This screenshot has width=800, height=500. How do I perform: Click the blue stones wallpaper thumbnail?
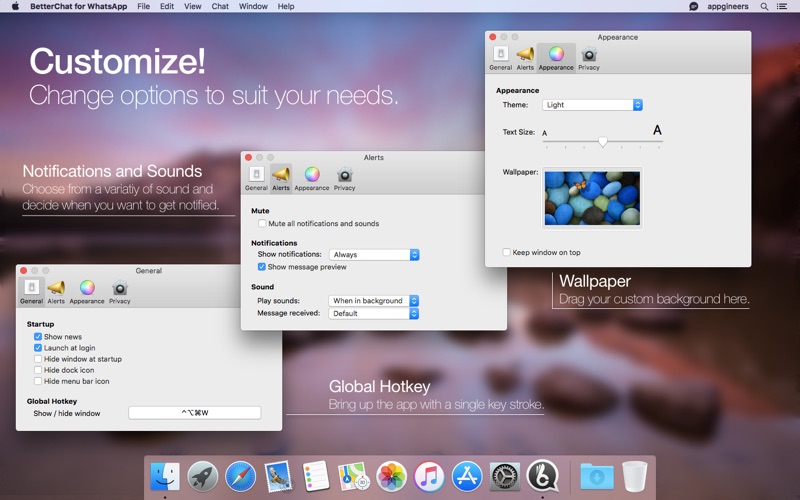[592, 198]
